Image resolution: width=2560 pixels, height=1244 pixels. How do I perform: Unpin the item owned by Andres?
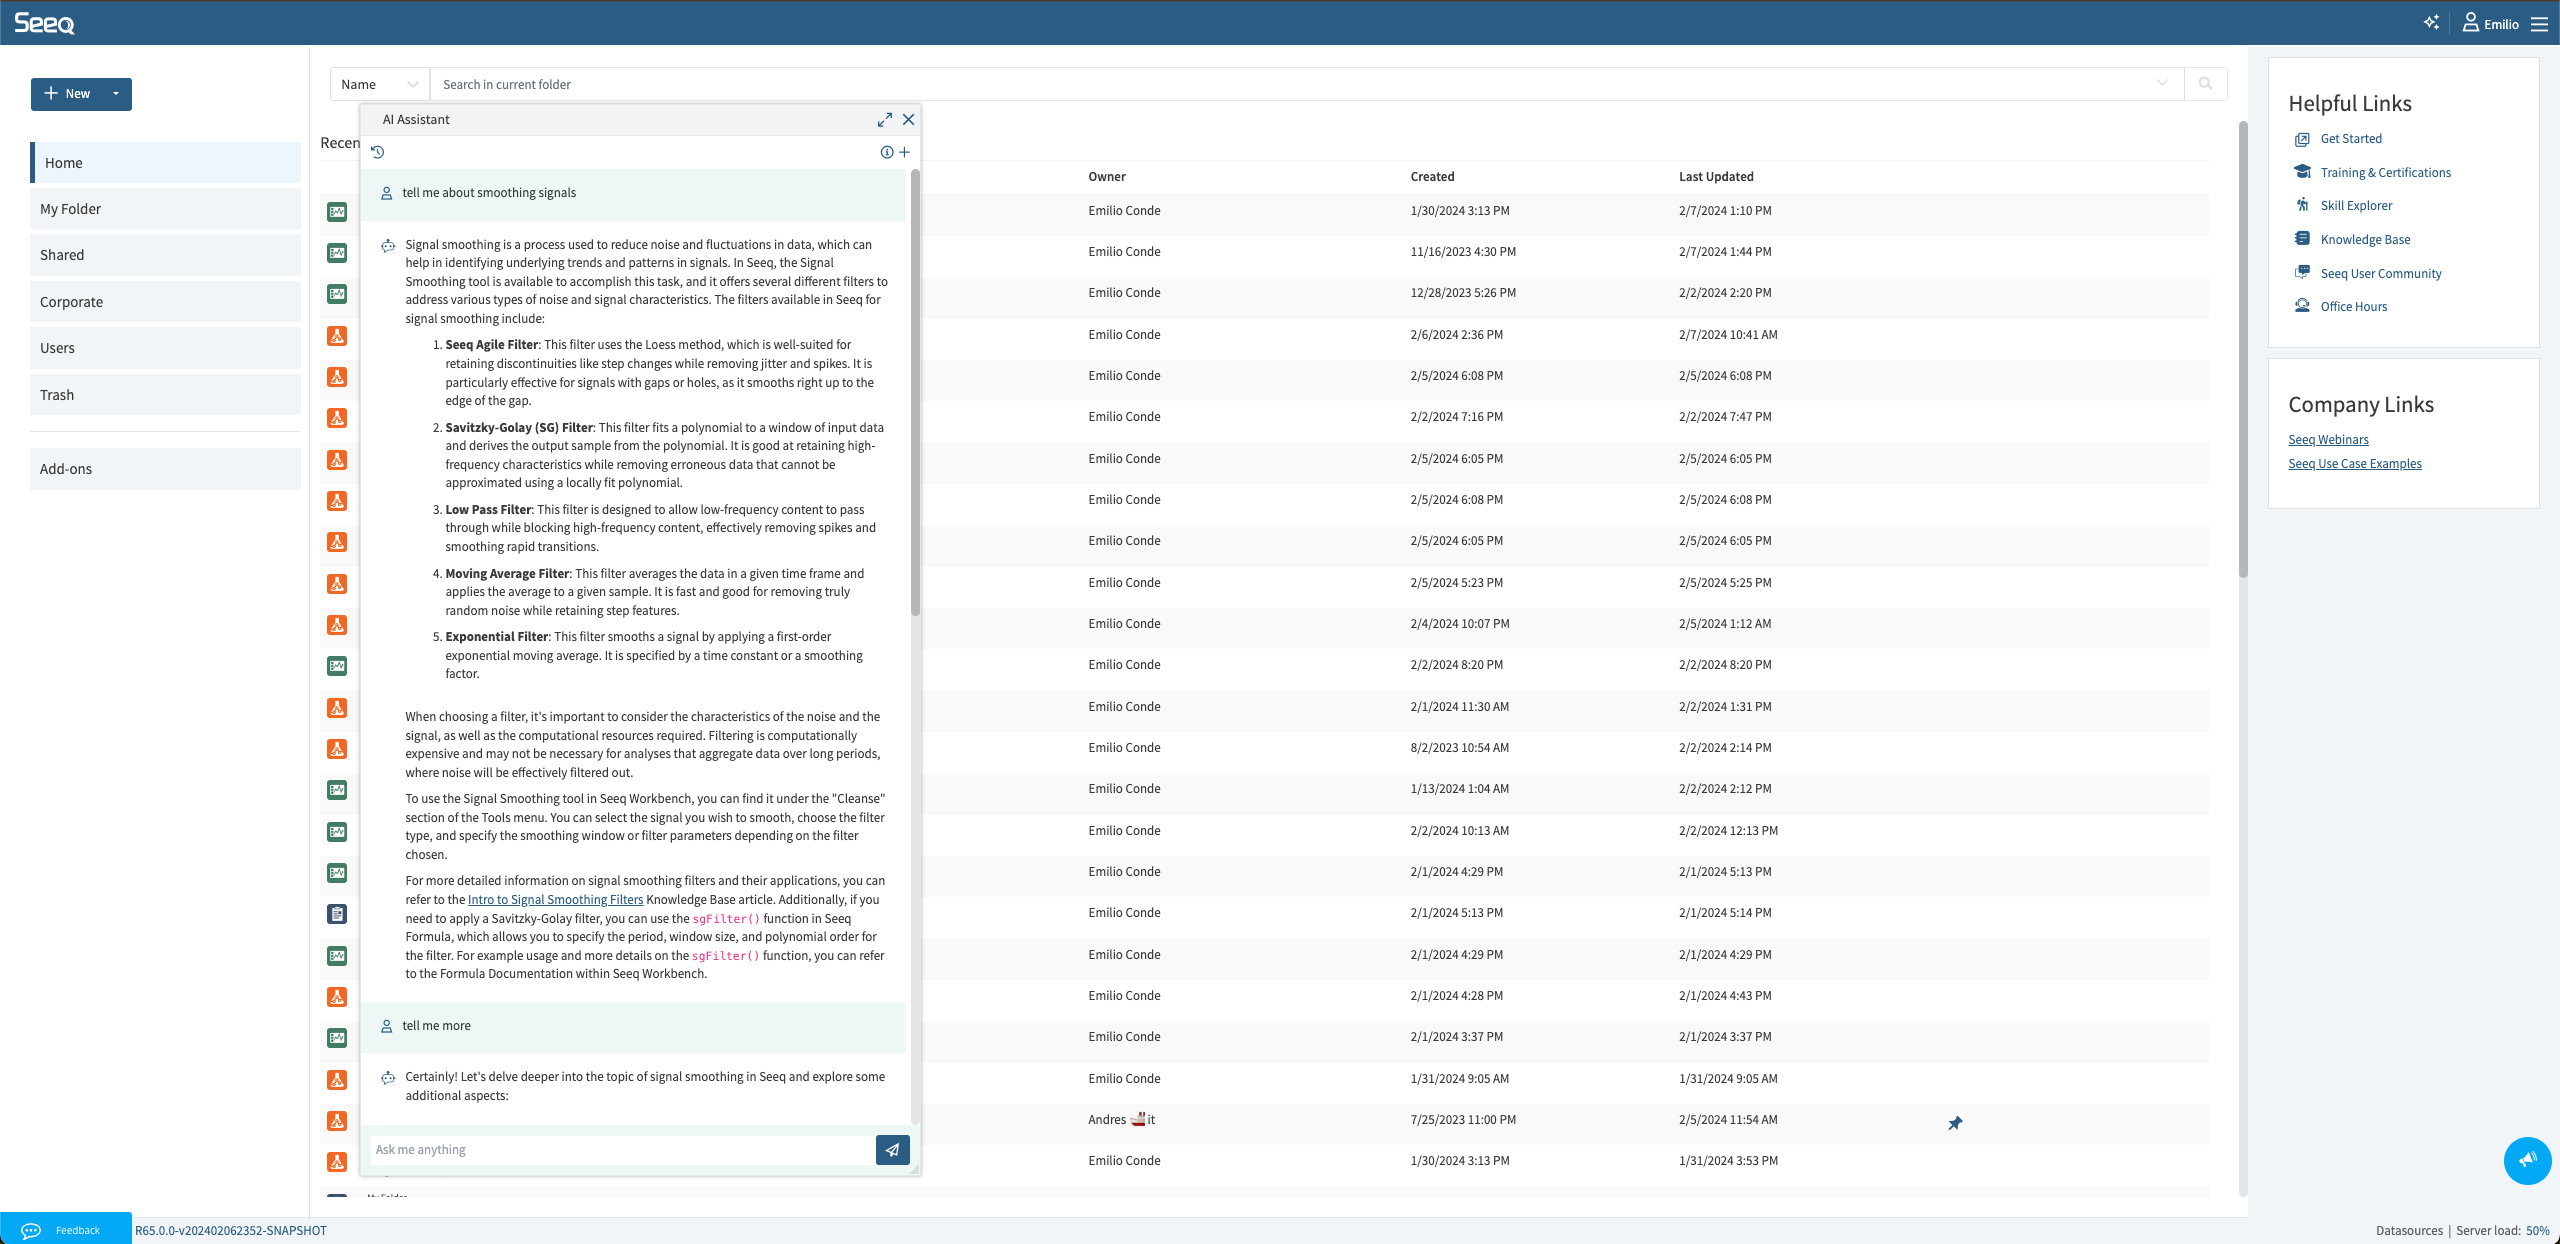pos(1955,1123)
